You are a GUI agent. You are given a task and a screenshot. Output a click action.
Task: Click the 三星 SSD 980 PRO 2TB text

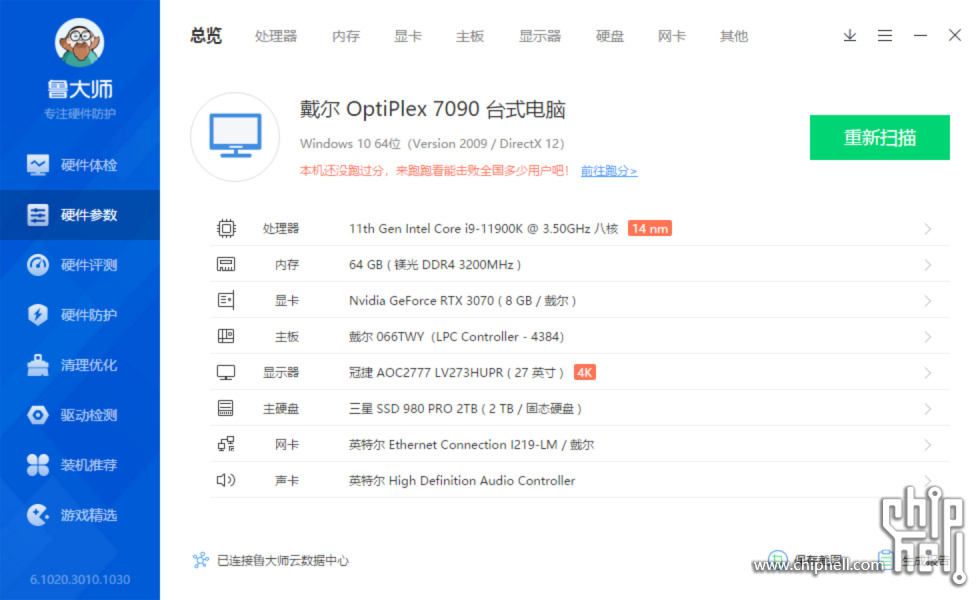click(x=466, y=409)
